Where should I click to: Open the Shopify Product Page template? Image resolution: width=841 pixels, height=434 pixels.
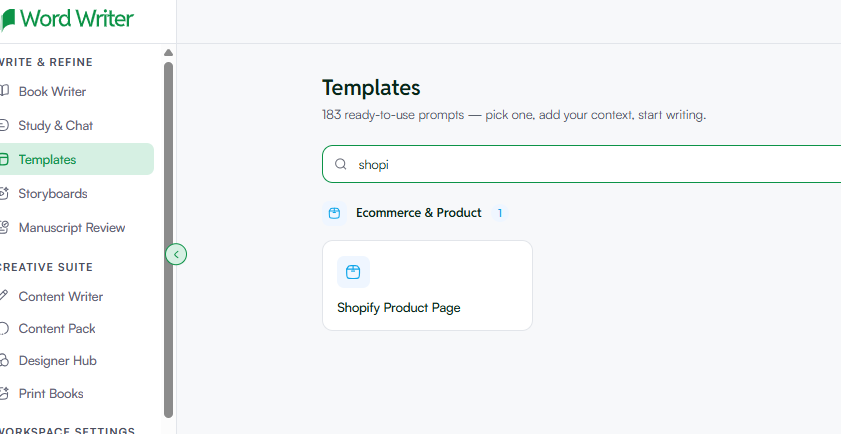[x=427, y=285]
